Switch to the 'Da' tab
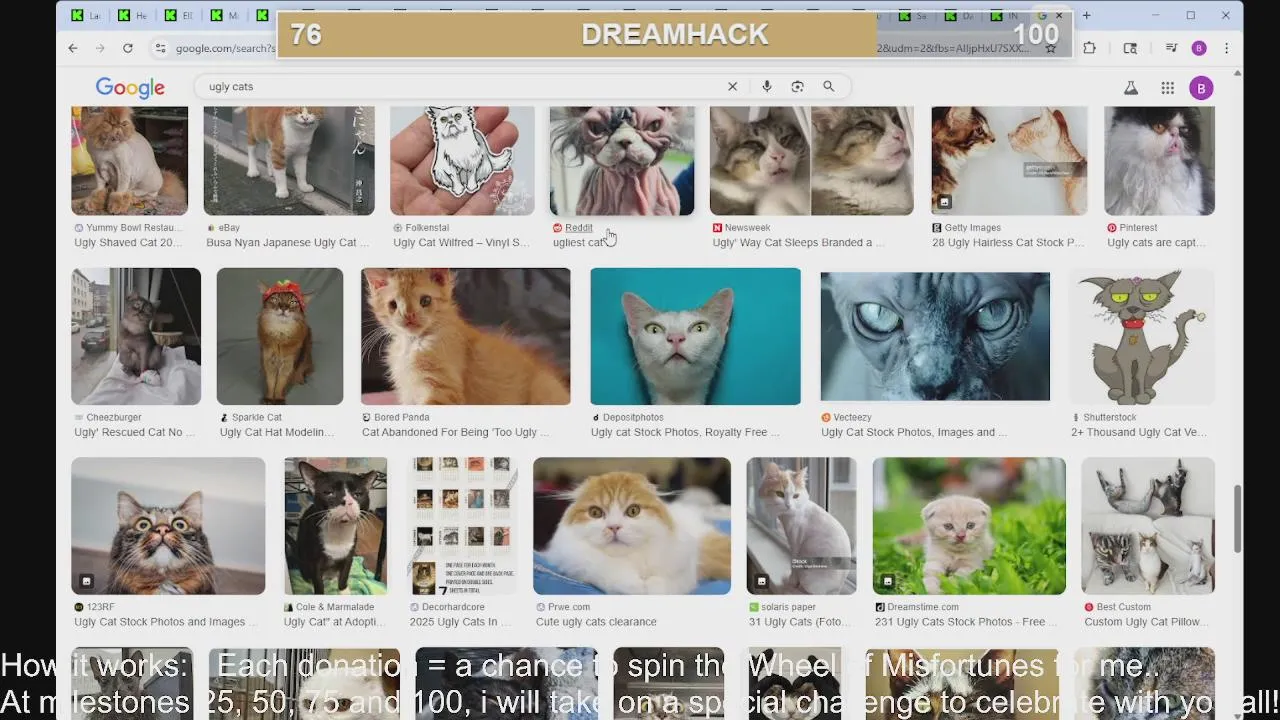 (x=960, y=16)
